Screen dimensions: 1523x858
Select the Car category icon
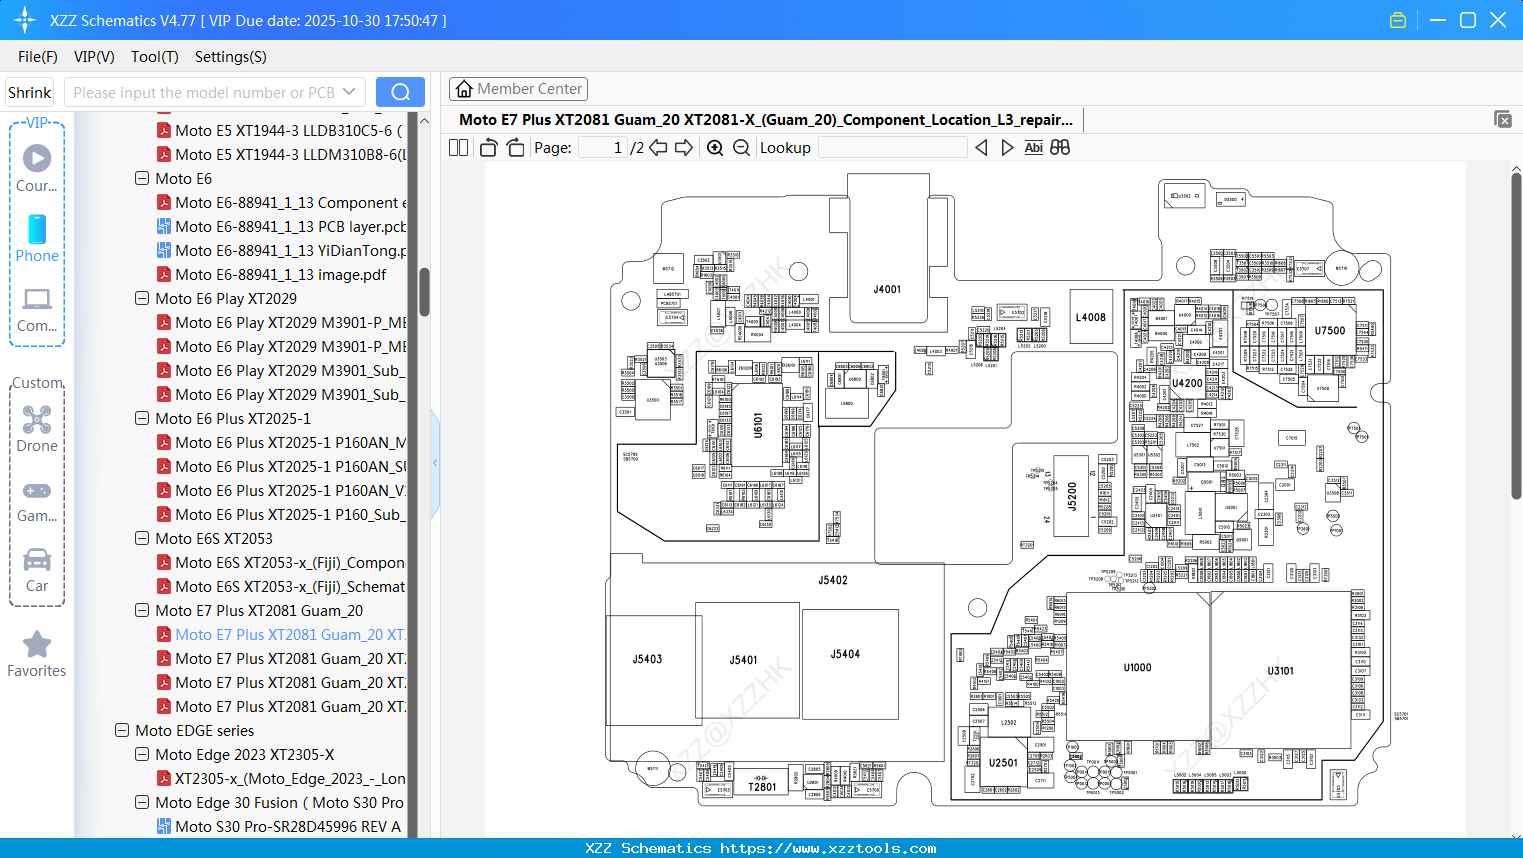[37, 570]
